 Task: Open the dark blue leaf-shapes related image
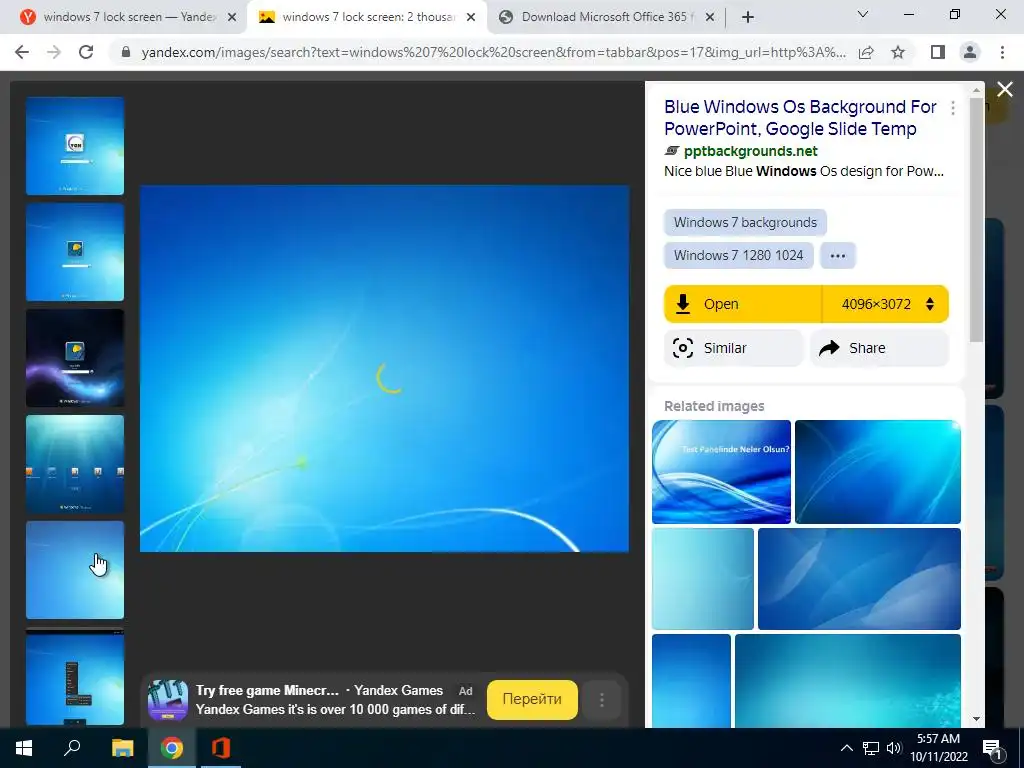pyautogui.click(x=859, y=579)
